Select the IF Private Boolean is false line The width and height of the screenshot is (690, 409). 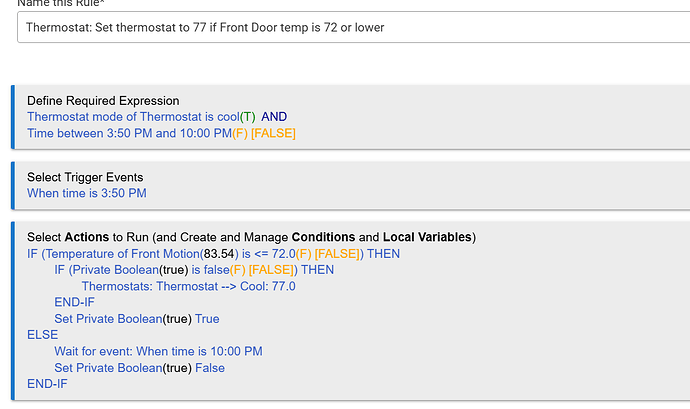point(194,270)
